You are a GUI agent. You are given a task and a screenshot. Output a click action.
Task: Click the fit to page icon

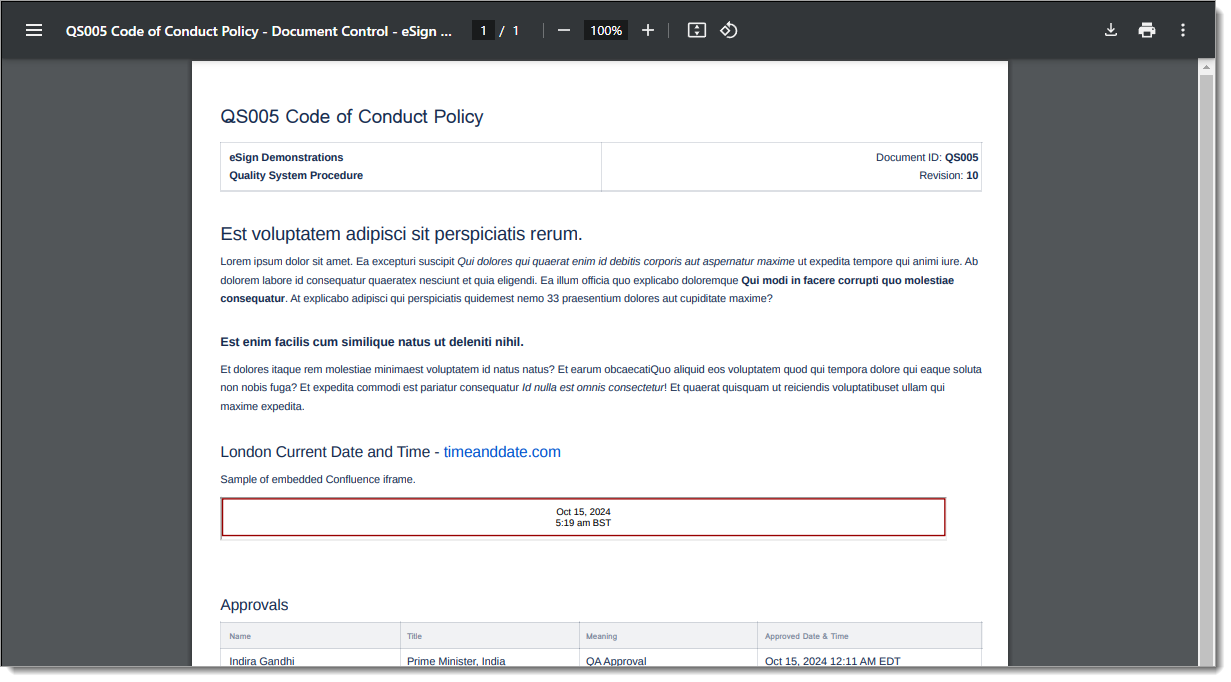(x=697, y=30)
